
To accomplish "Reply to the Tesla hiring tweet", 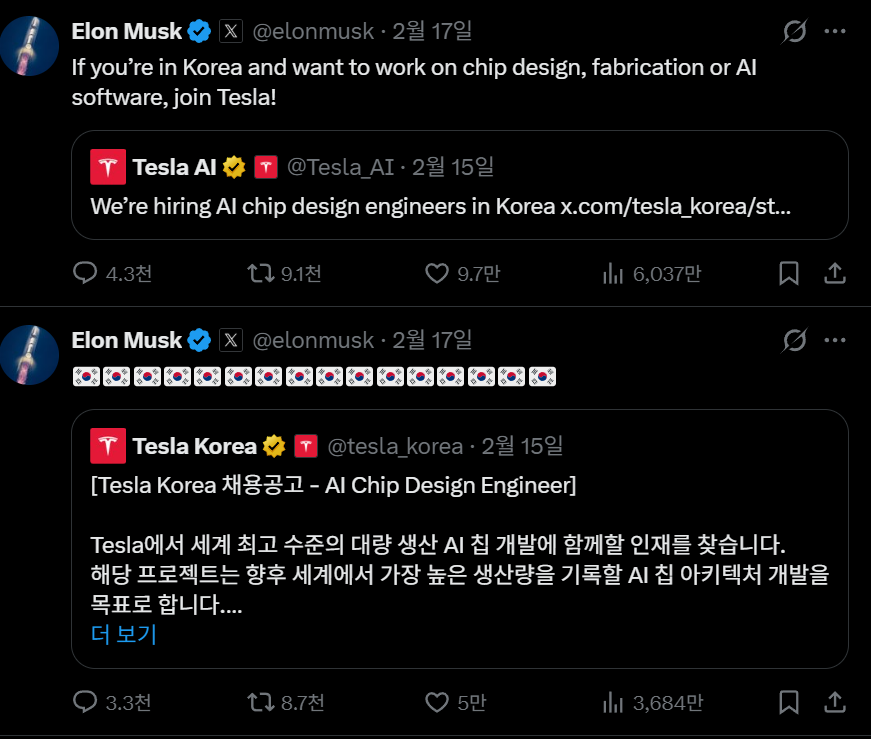I will click(x=87, y=273).
